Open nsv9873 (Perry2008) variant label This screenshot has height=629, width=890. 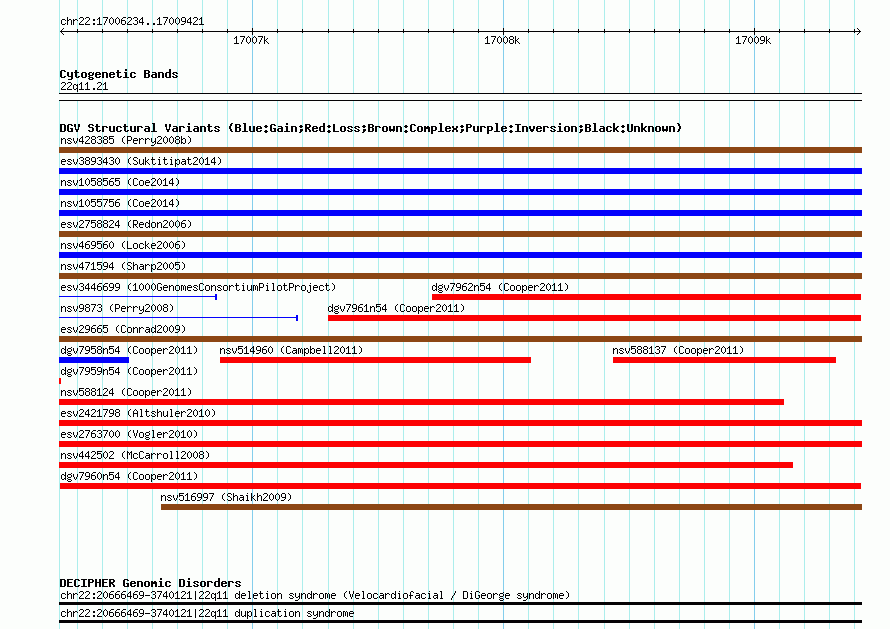[117, 308]
